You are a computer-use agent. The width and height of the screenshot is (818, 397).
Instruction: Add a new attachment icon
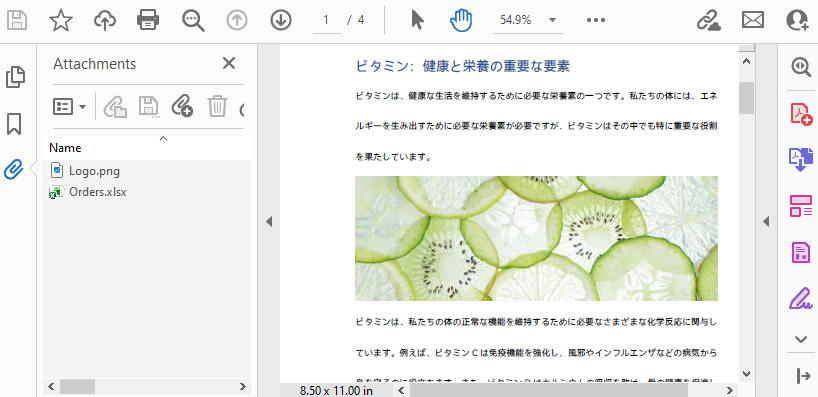pos(182,106)
